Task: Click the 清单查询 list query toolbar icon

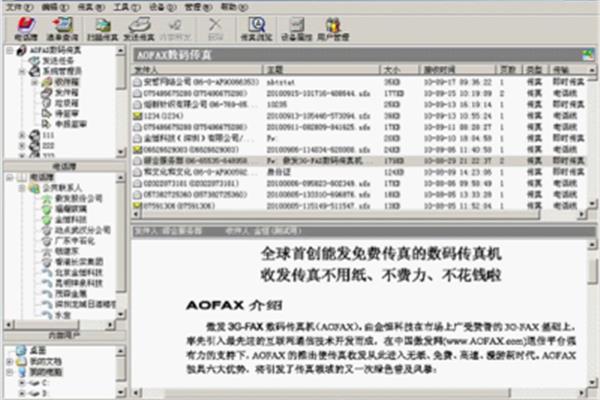Action: point(62,29)
